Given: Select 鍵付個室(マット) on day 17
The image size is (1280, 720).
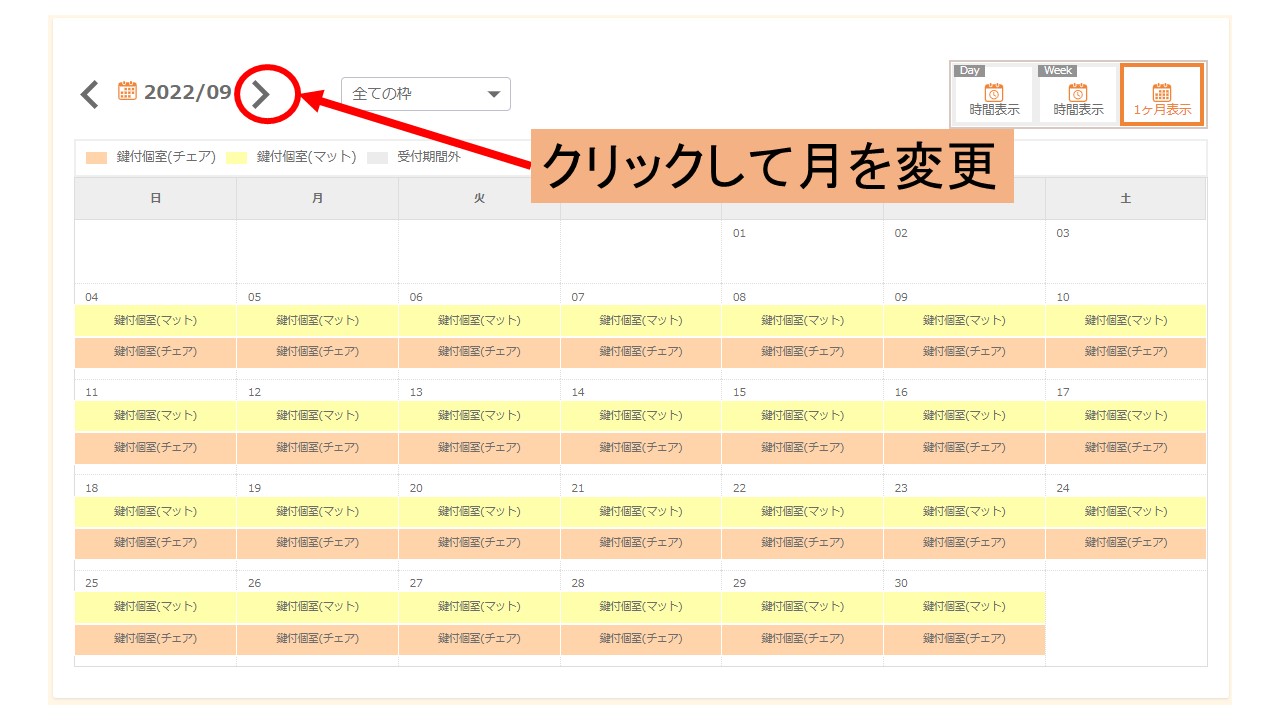Looking at the screenshot, I should tap(1126, 416).
